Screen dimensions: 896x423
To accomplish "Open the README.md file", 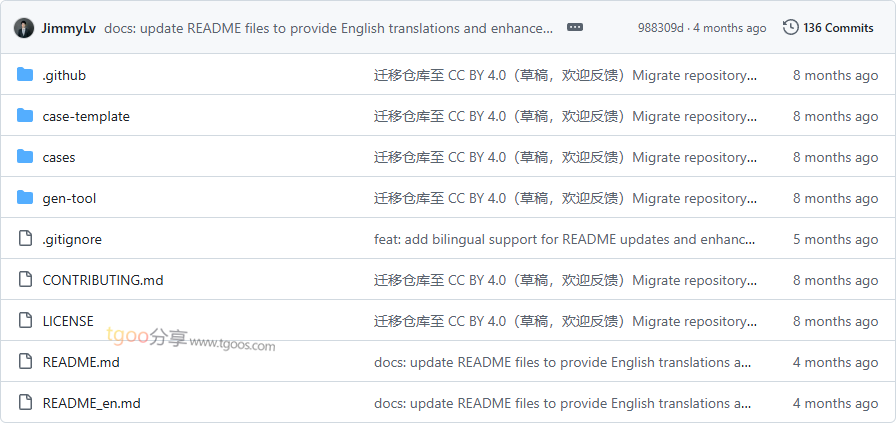I will point(81,362).
